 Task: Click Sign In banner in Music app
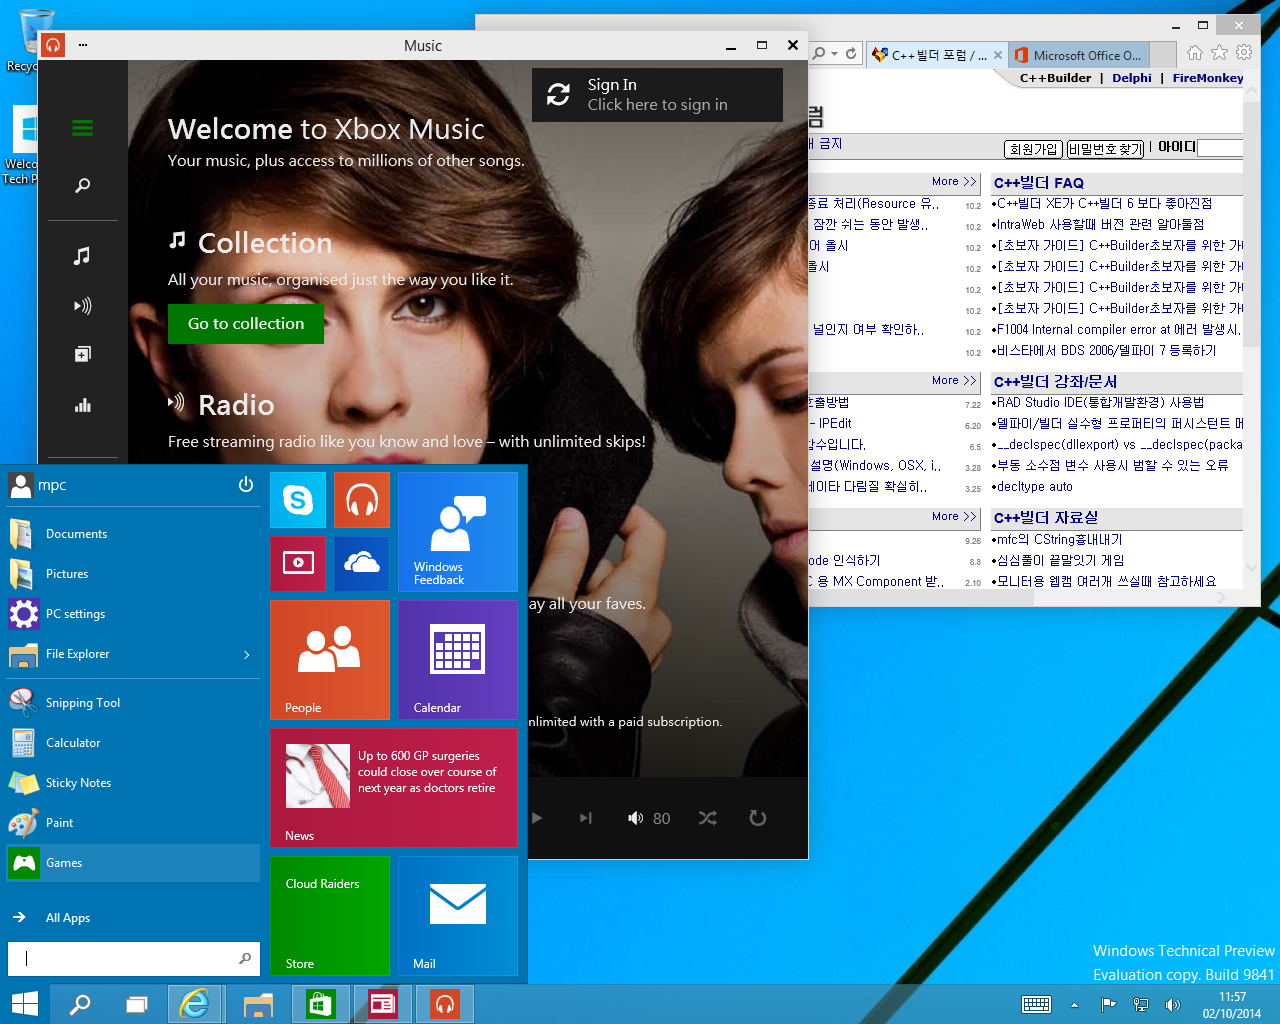(657, 95)
